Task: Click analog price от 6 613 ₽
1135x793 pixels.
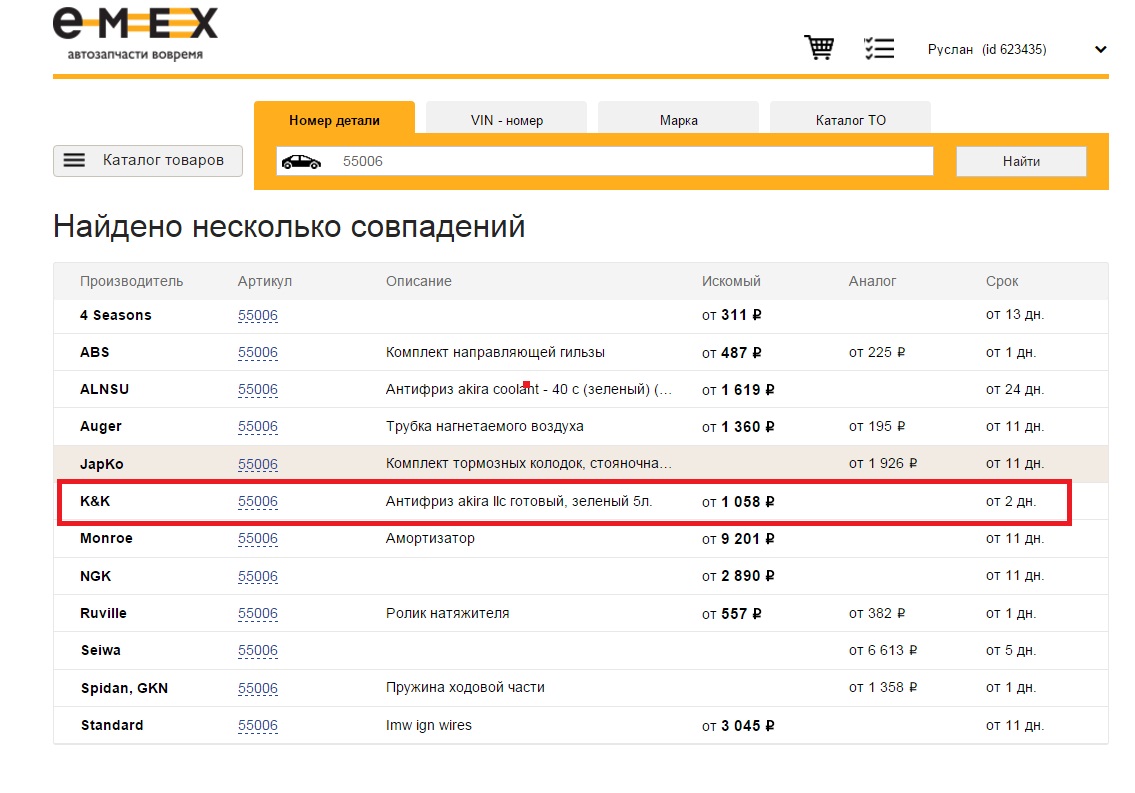Action: pos(883,650)
